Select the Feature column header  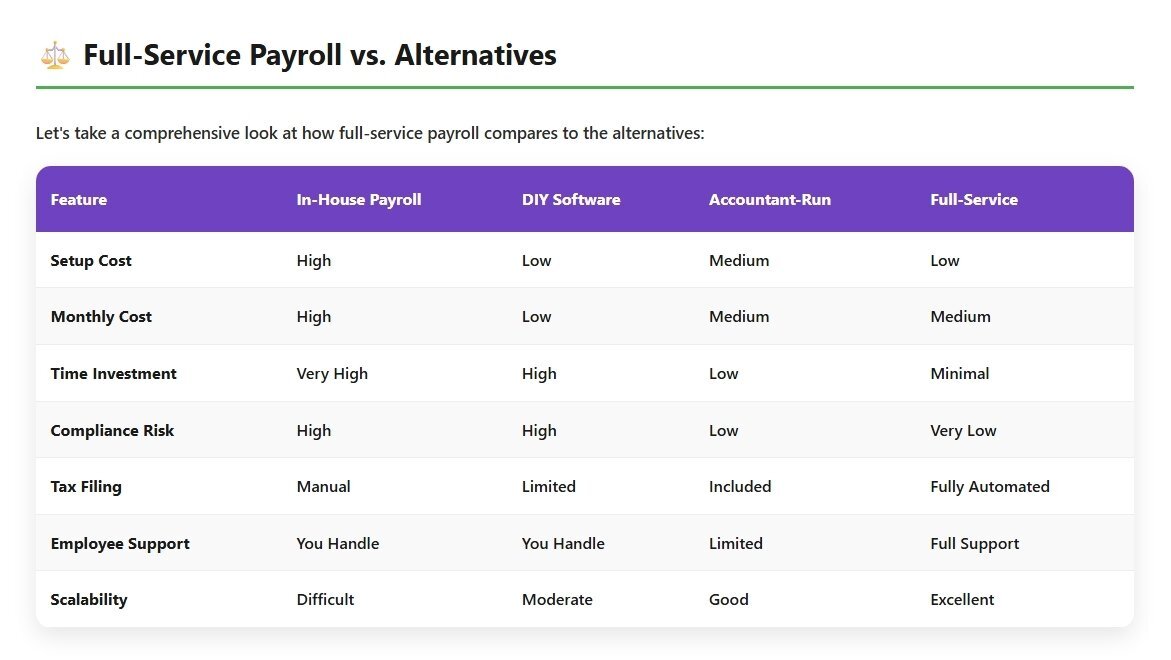click(78, 199)
